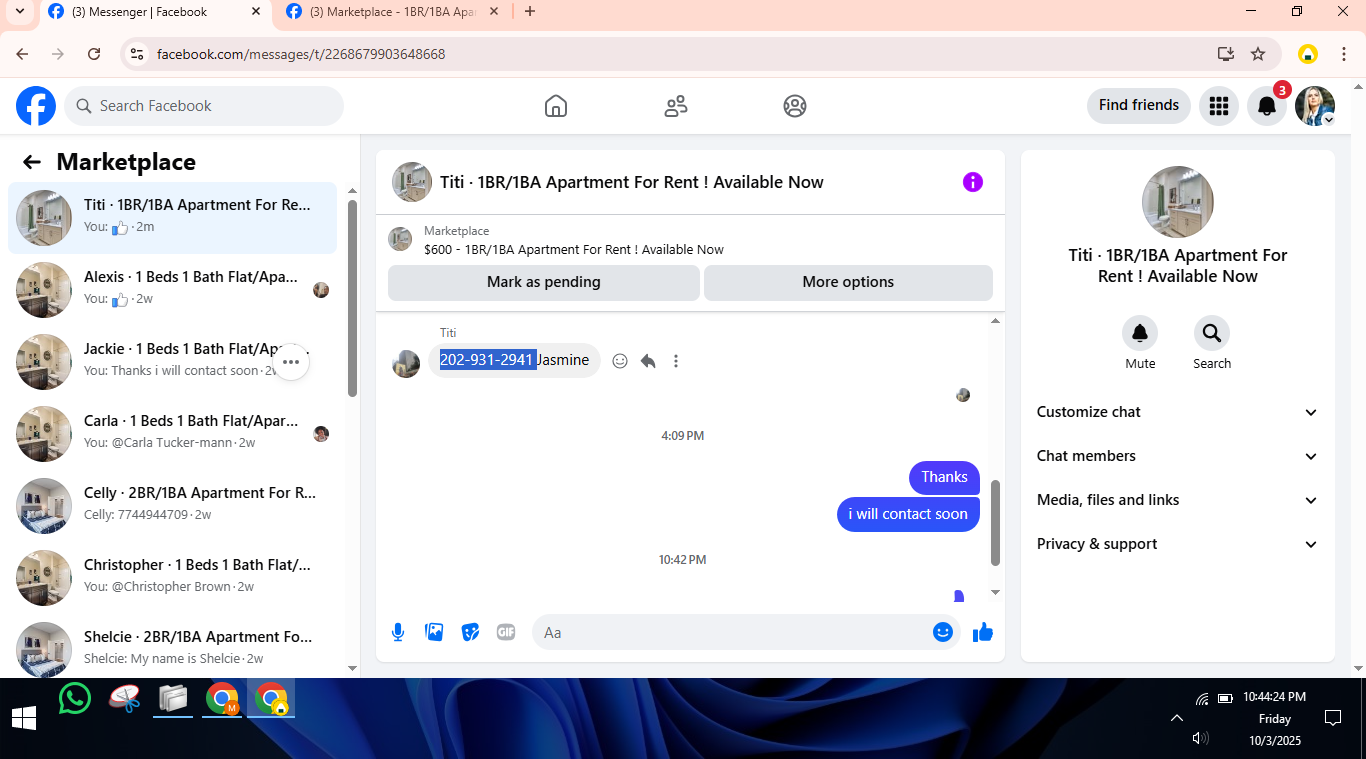Open Chrome's three-dot menu

tap(1344, 54)
